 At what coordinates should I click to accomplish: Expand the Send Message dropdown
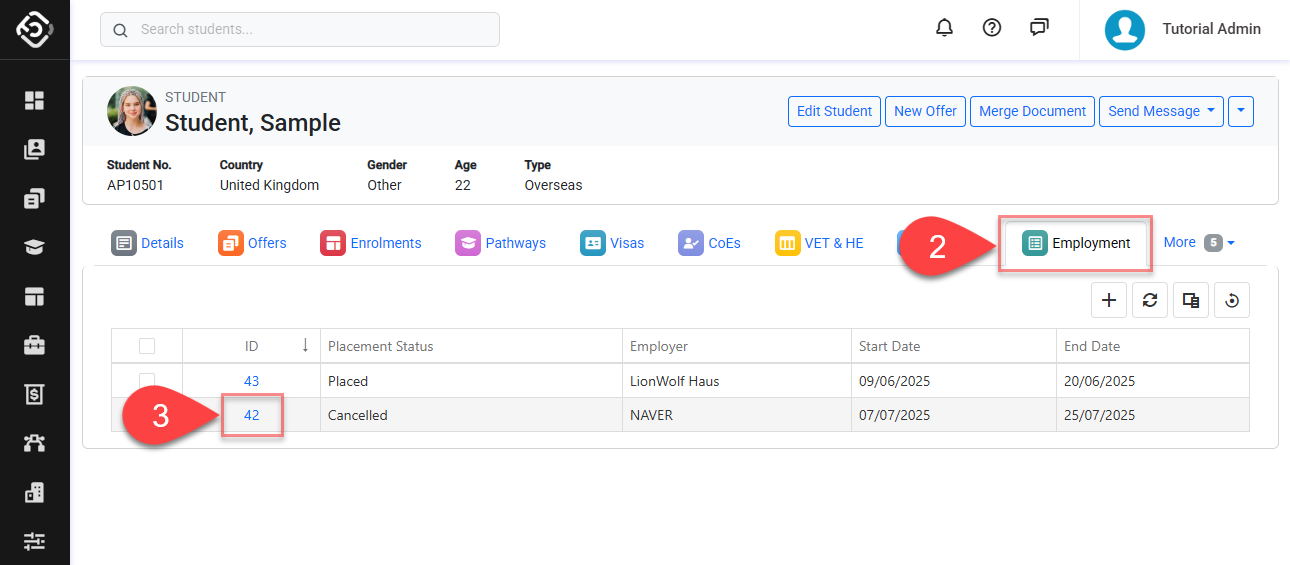point(1211,111)
